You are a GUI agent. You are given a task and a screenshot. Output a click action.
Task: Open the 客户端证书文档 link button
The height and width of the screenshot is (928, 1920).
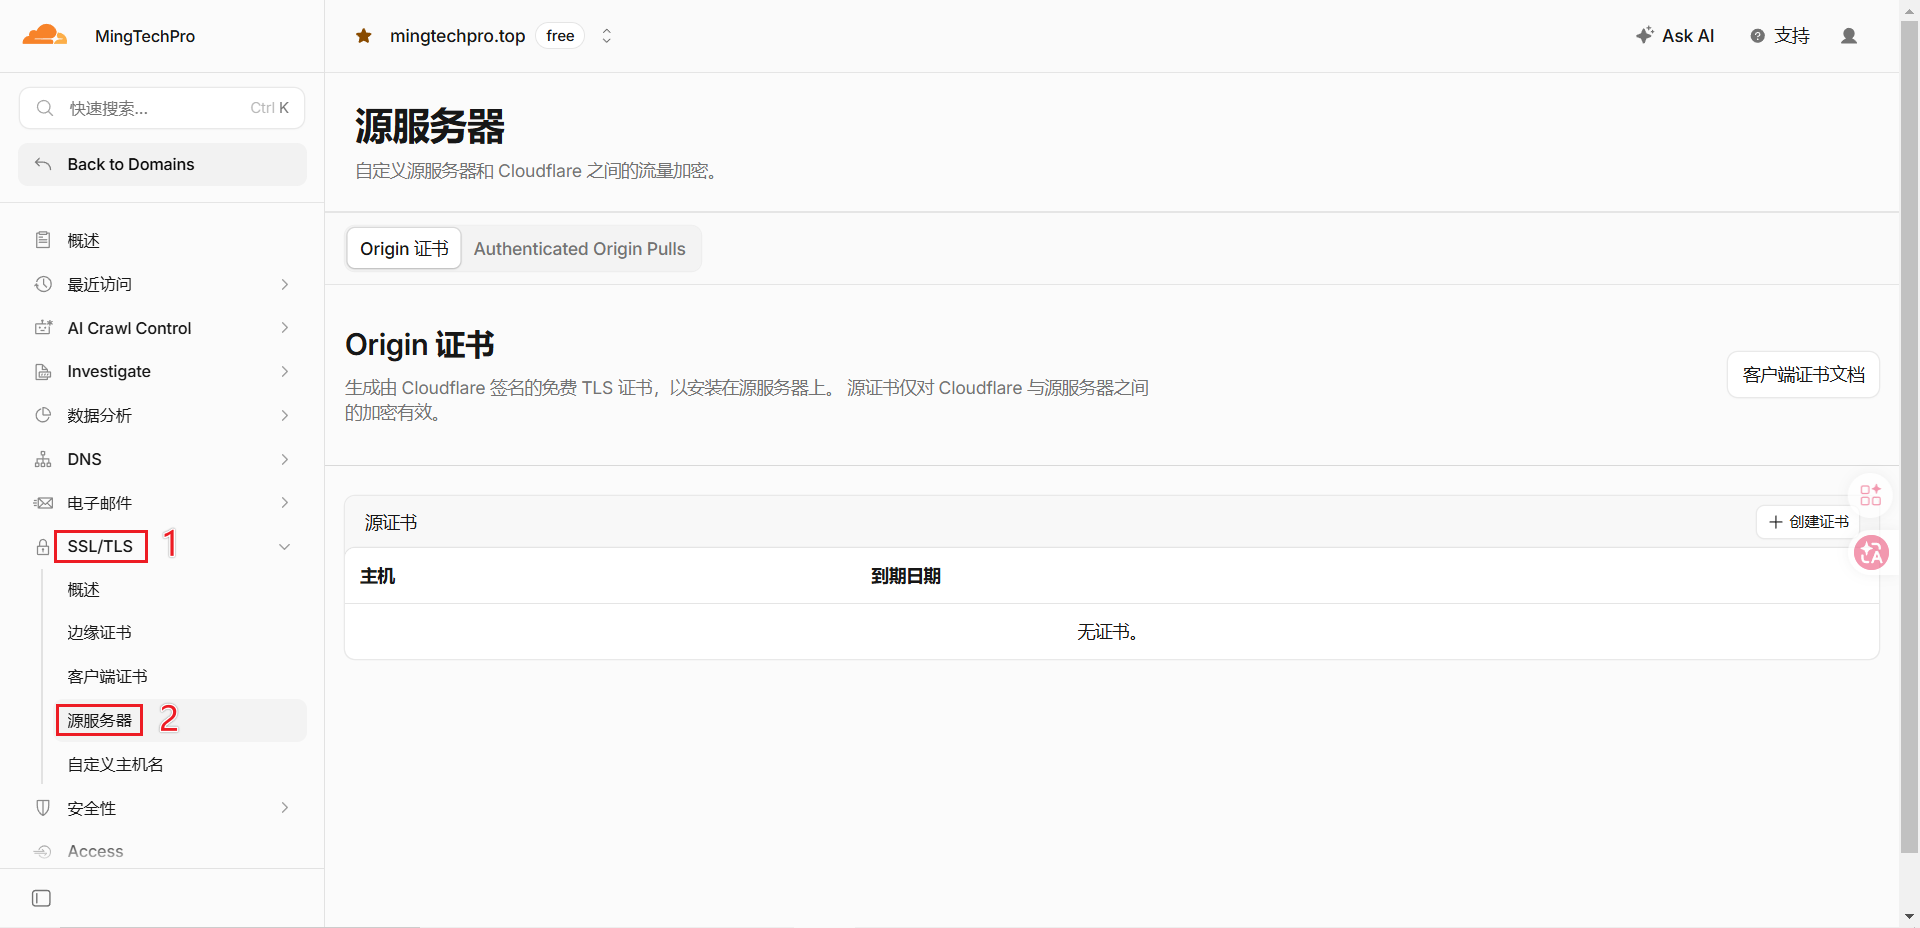[1803, 375]
